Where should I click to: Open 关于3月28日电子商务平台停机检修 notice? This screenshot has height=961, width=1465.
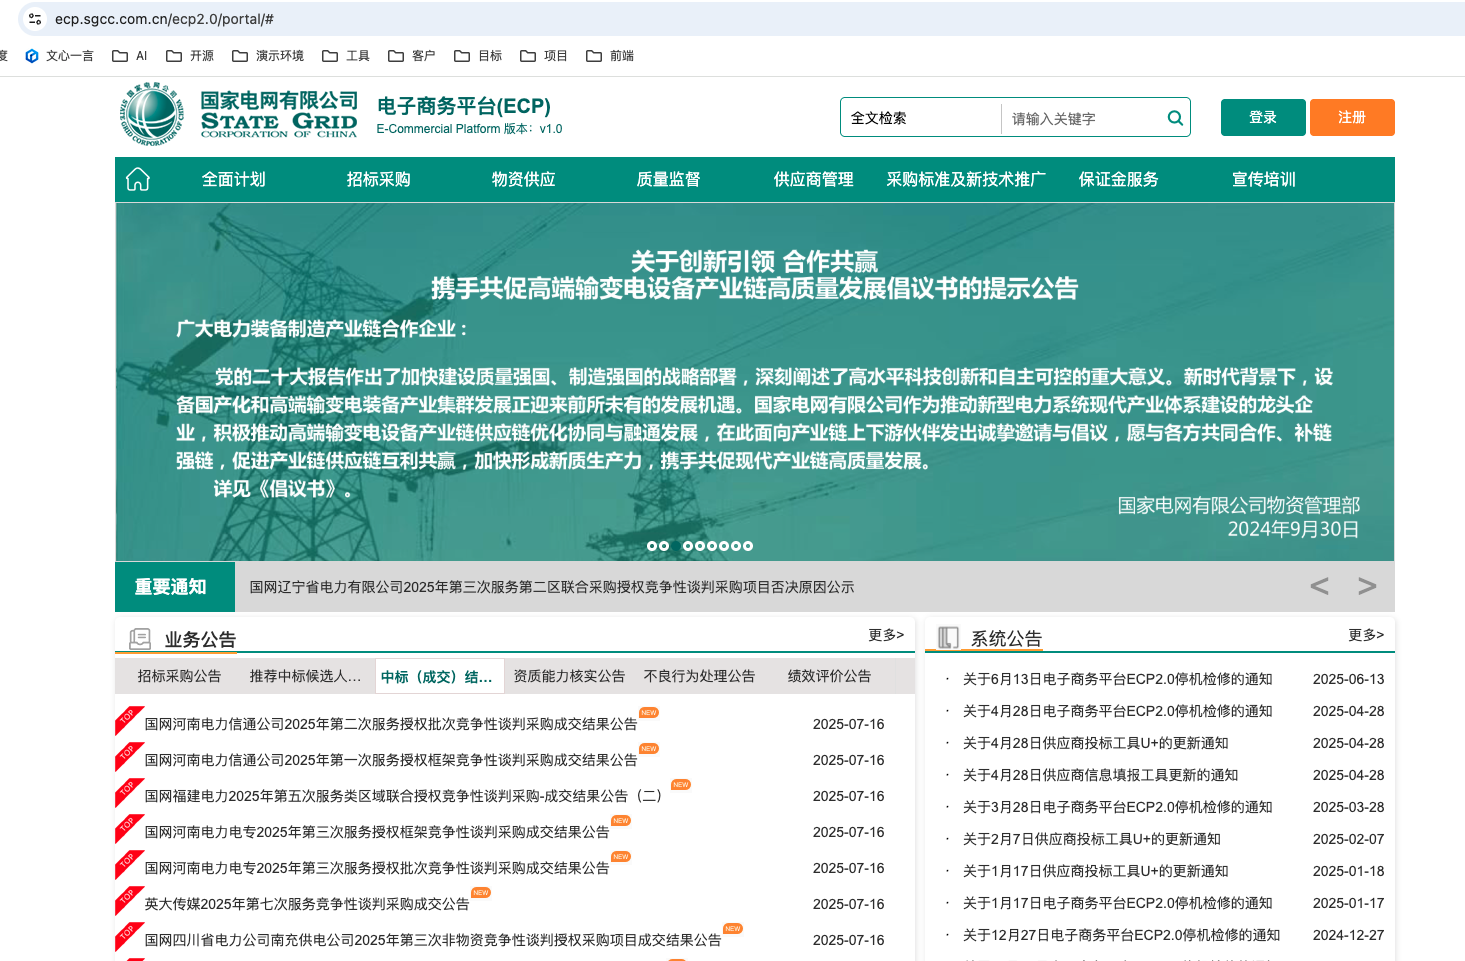click(x=1117, y=807)
